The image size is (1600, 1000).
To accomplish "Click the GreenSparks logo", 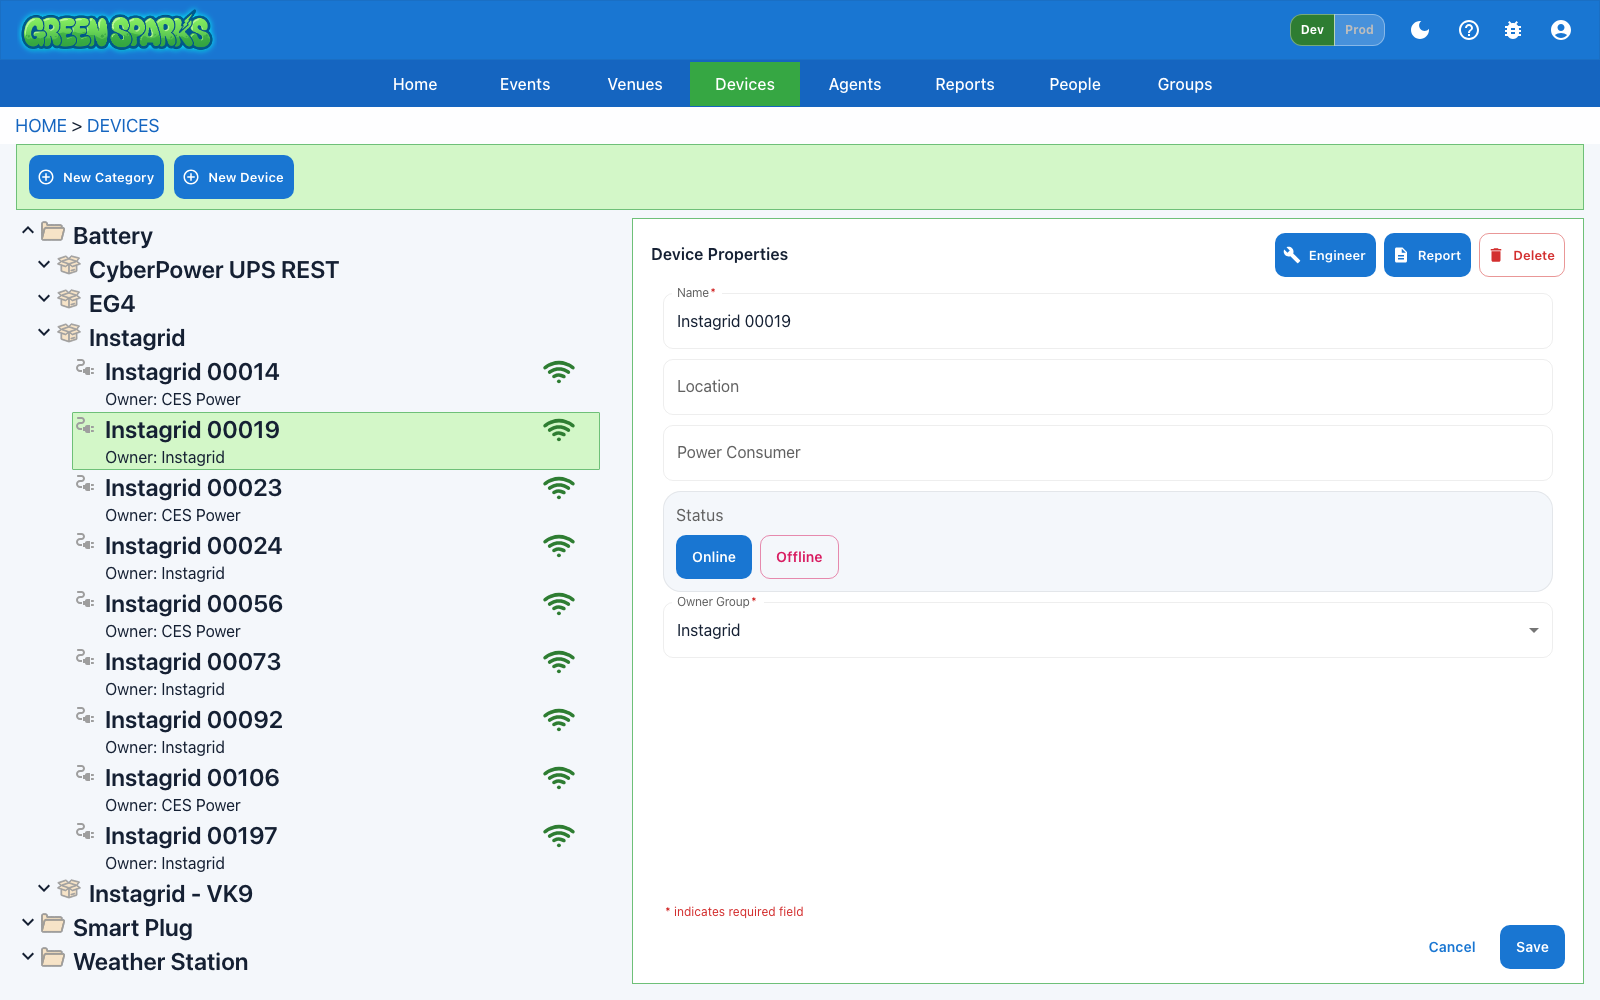I will 117,31.
